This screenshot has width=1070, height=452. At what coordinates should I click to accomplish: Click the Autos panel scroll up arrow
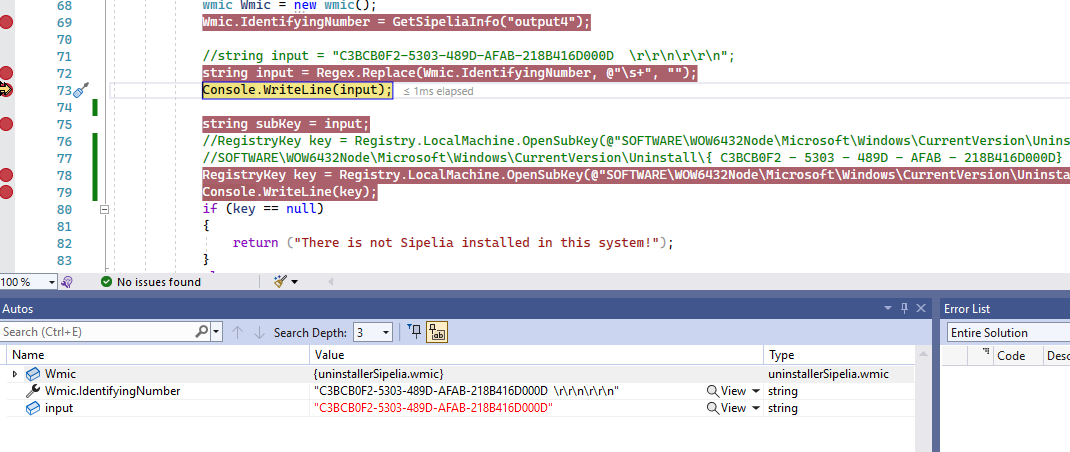click(x=923, y=355)
